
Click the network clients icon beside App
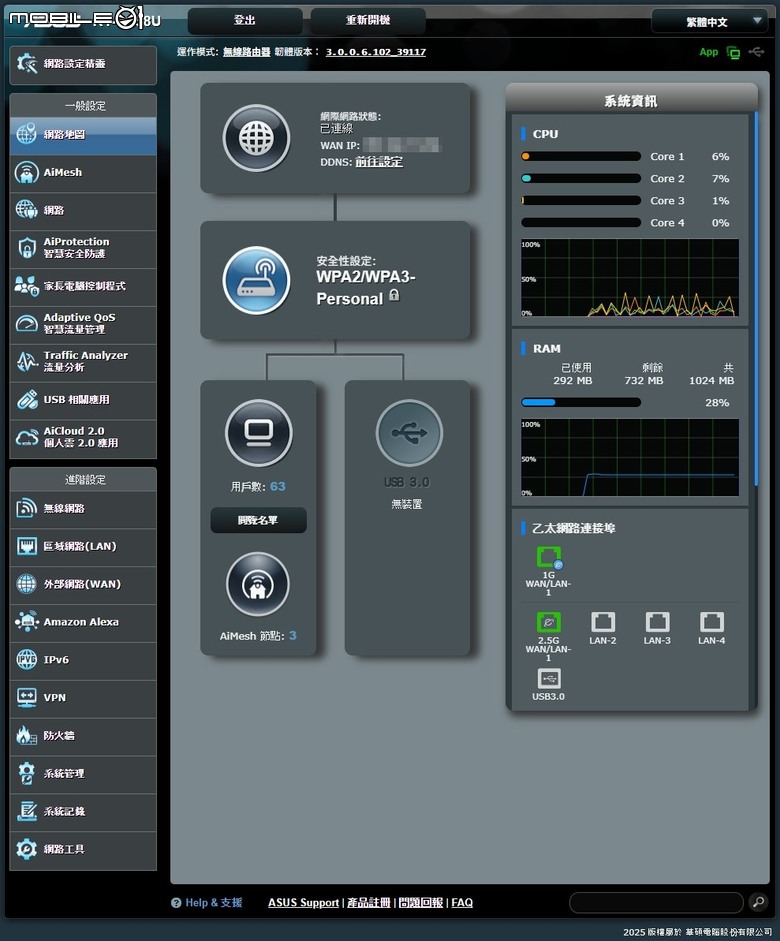733,52
